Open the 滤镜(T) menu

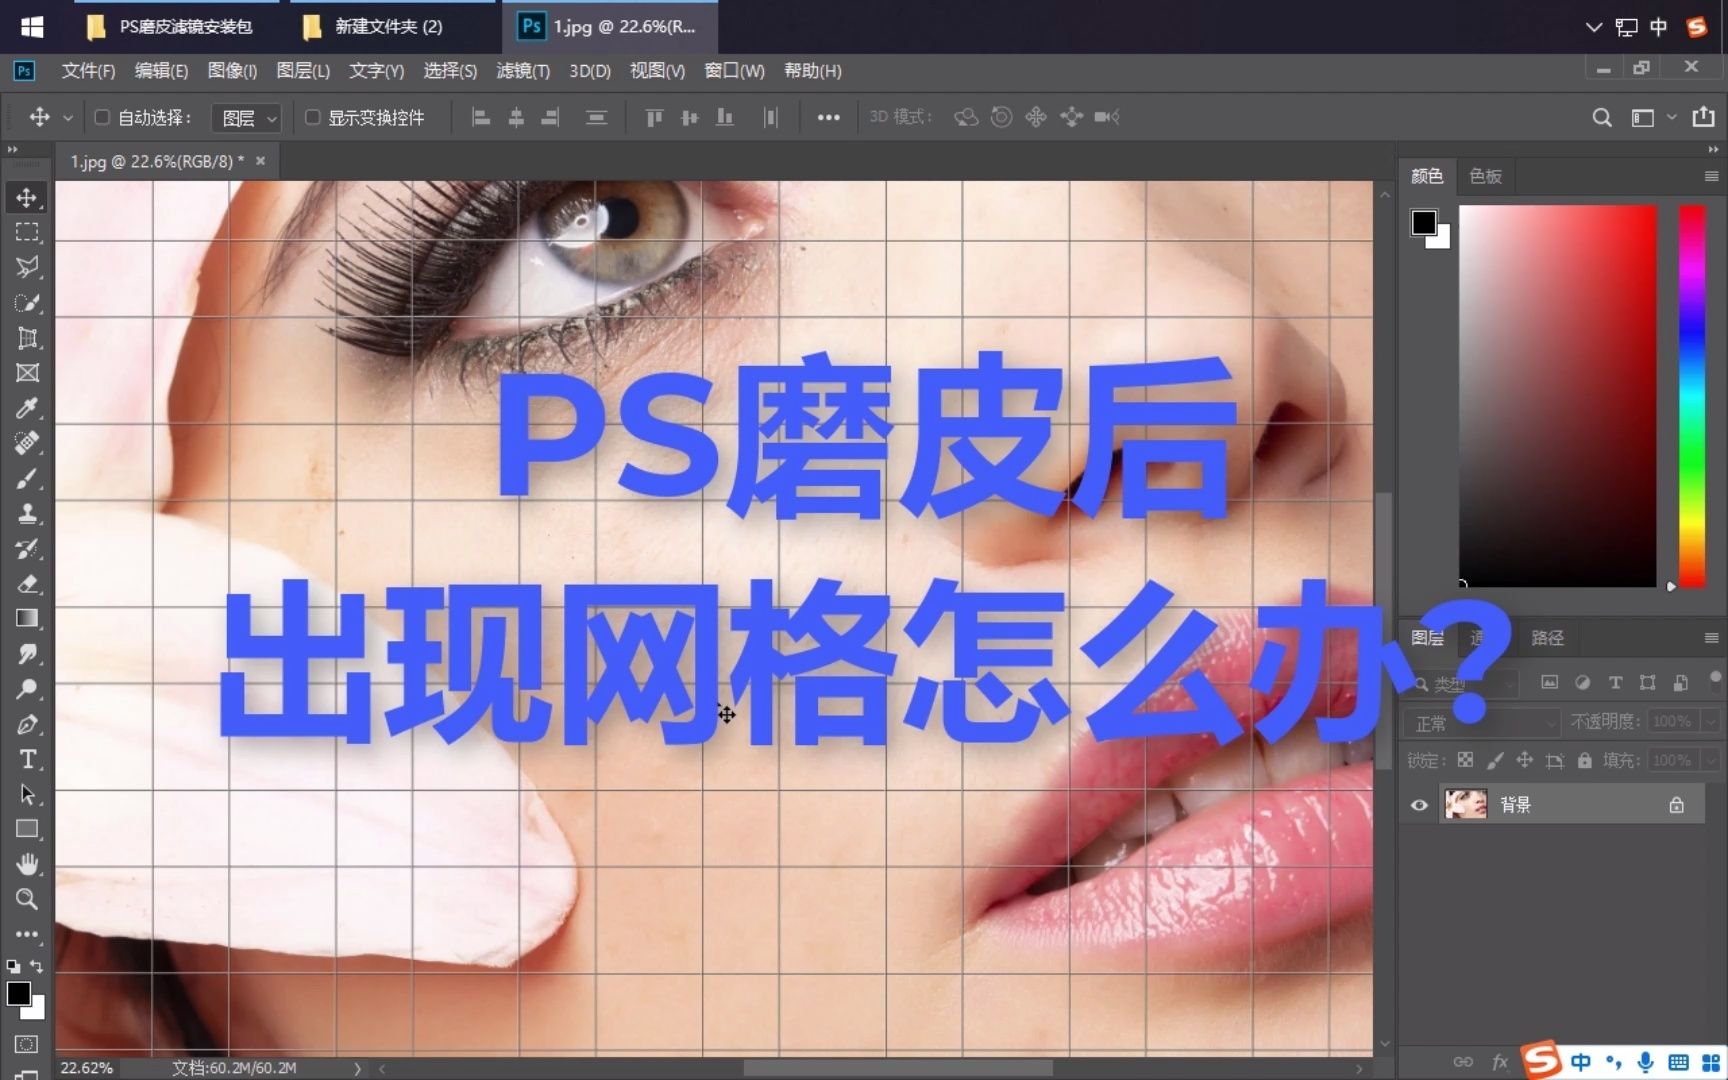[x=522, y=71]
